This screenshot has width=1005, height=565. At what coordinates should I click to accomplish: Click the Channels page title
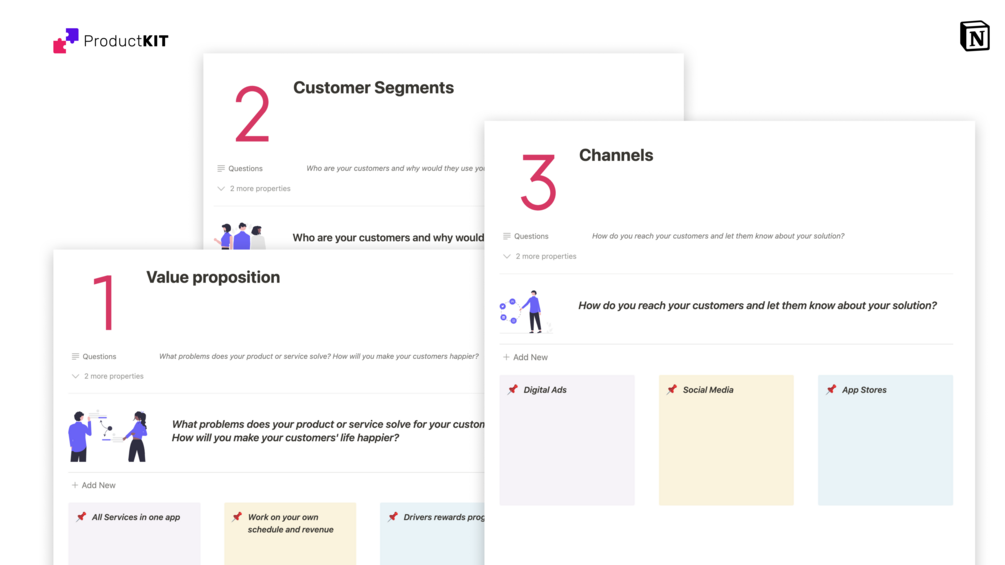click(616, 155)
